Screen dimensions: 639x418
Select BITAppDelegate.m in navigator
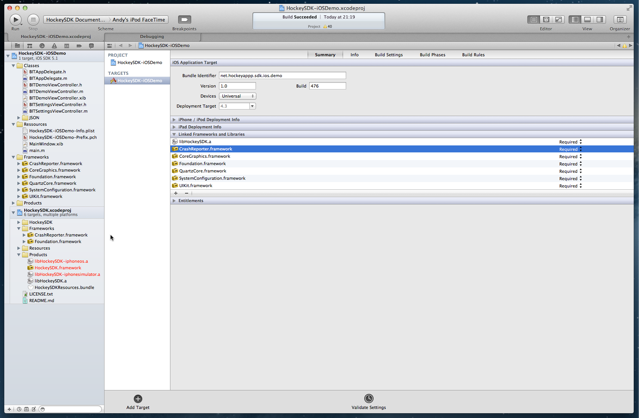48,78
